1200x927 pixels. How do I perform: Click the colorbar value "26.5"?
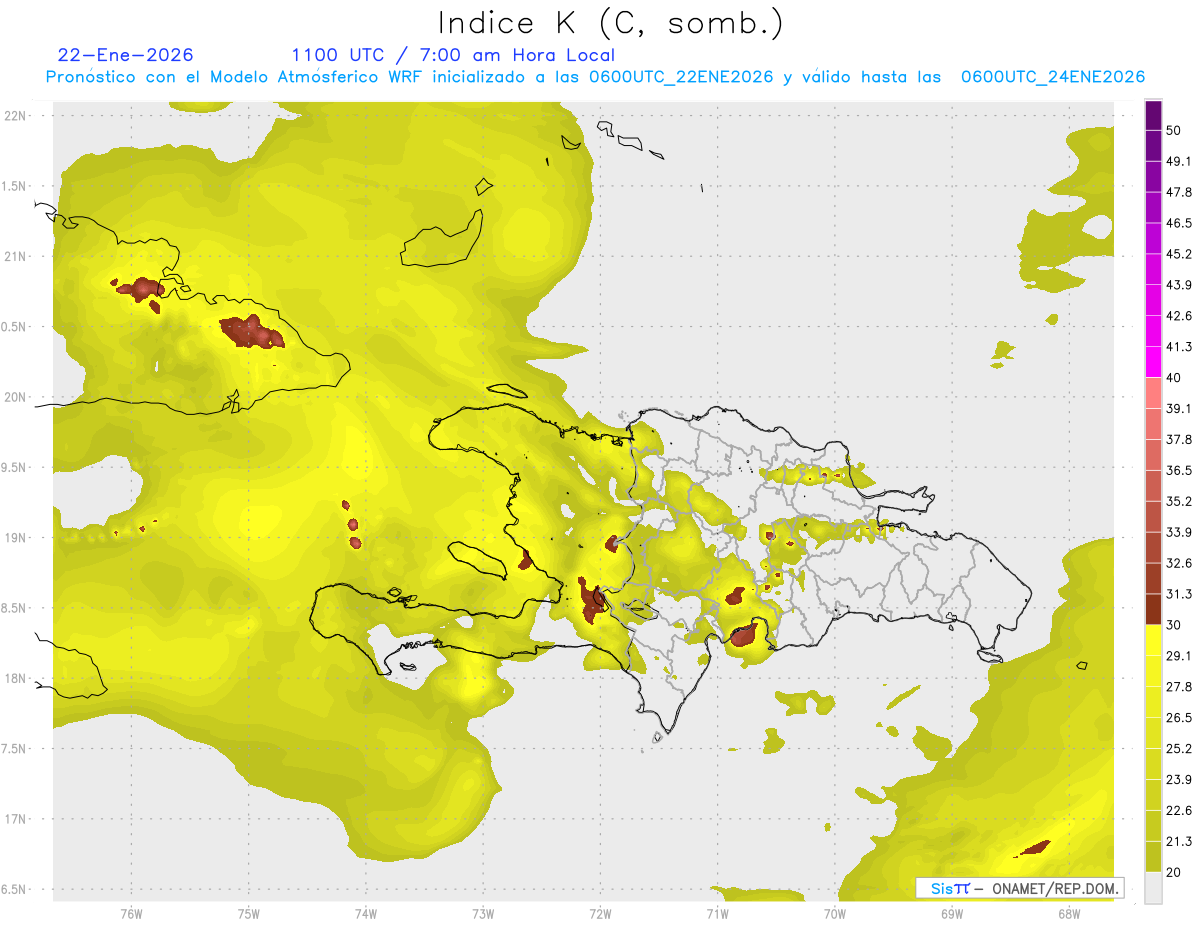coord(1178,718)
